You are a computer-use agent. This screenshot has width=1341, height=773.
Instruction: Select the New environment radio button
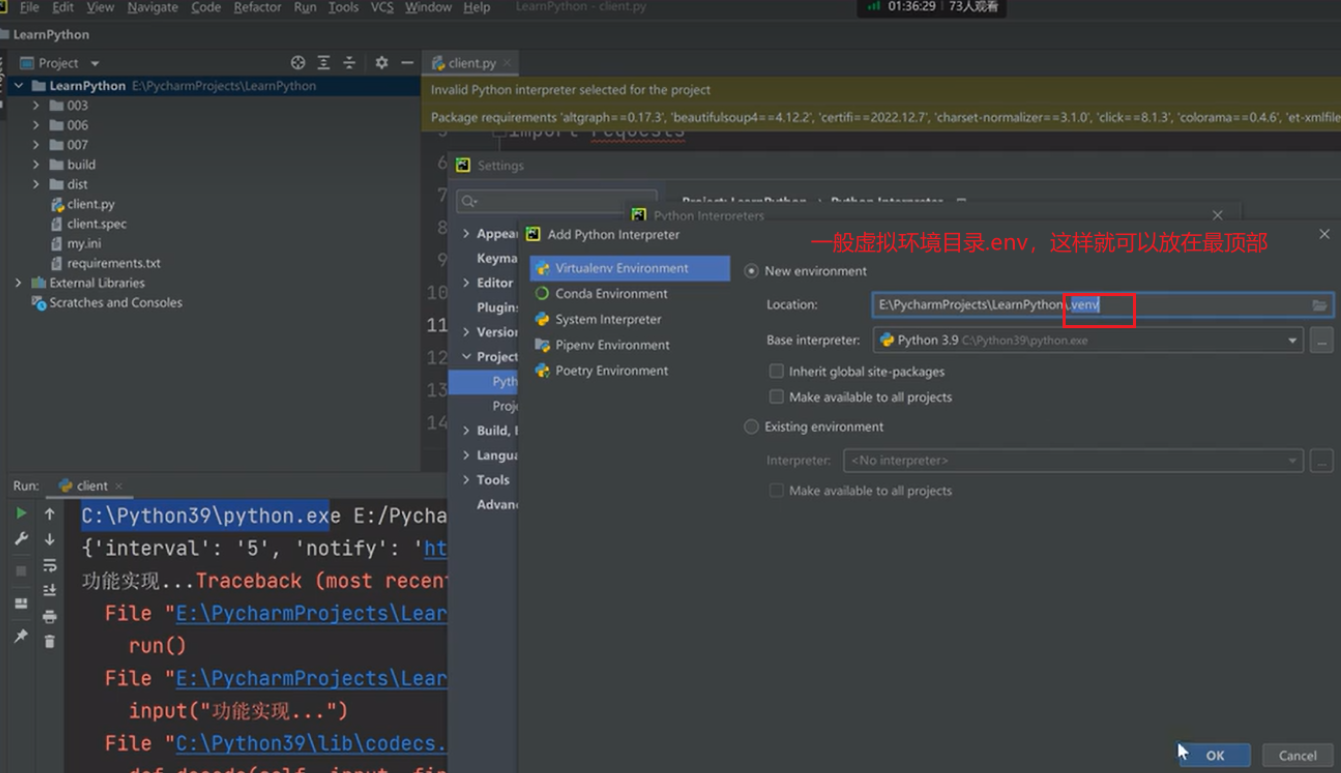coord(751,271)
